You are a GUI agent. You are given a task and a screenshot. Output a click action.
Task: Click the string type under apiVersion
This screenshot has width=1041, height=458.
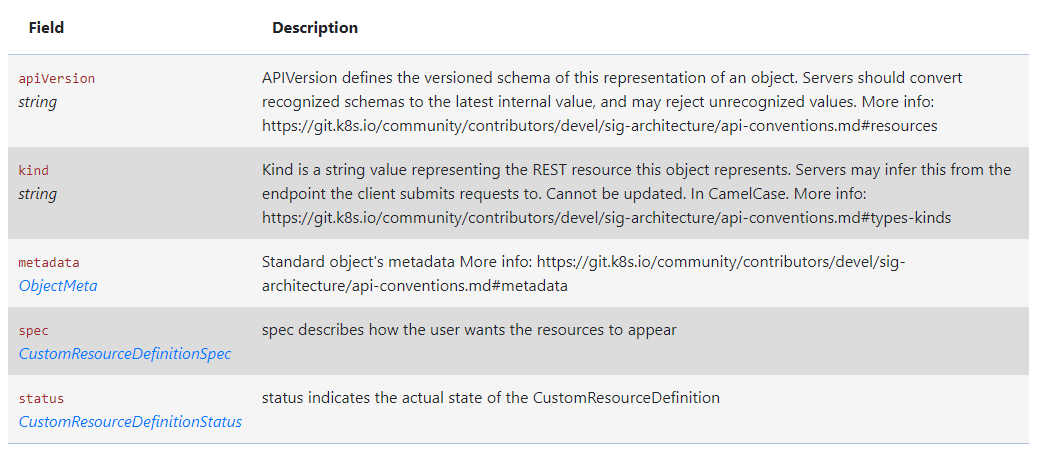pyautogui.click(x=38, y=102)
